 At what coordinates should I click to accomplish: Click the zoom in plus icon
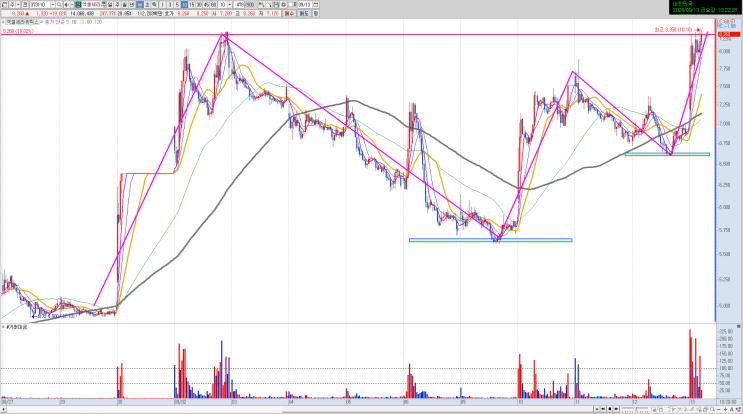point(725,409)
